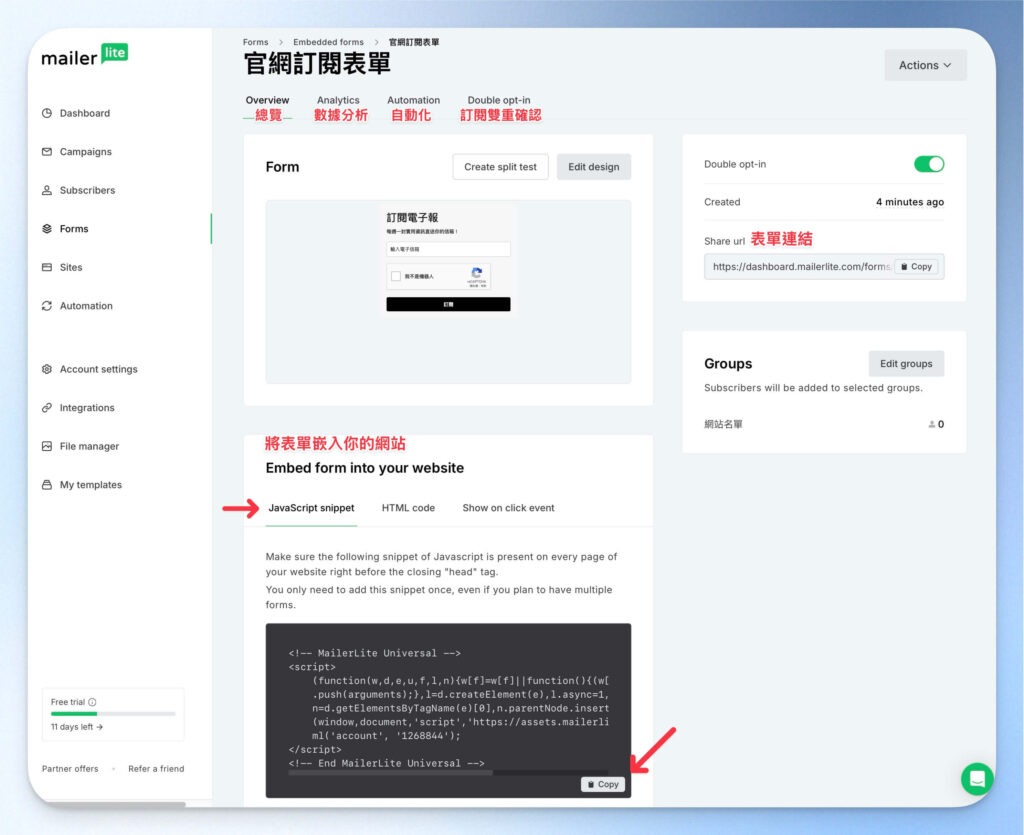Screen dimensions: 1024x835
Task: Open the Actions dropdown
Action: 925,65
